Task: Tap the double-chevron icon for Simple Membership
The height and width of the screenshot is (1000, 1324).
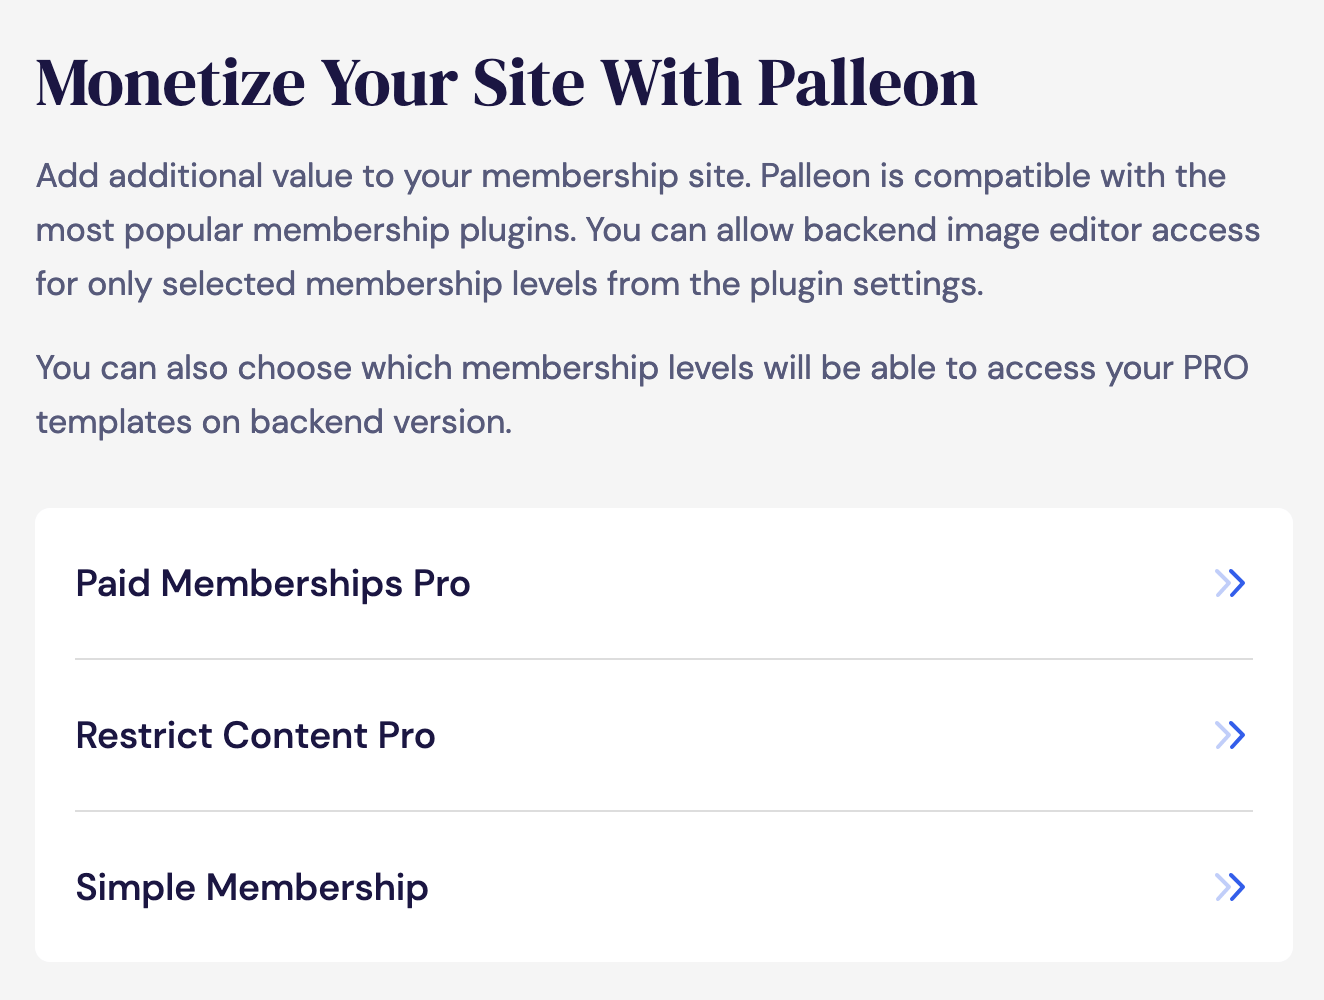Action: pos(1230,887)
